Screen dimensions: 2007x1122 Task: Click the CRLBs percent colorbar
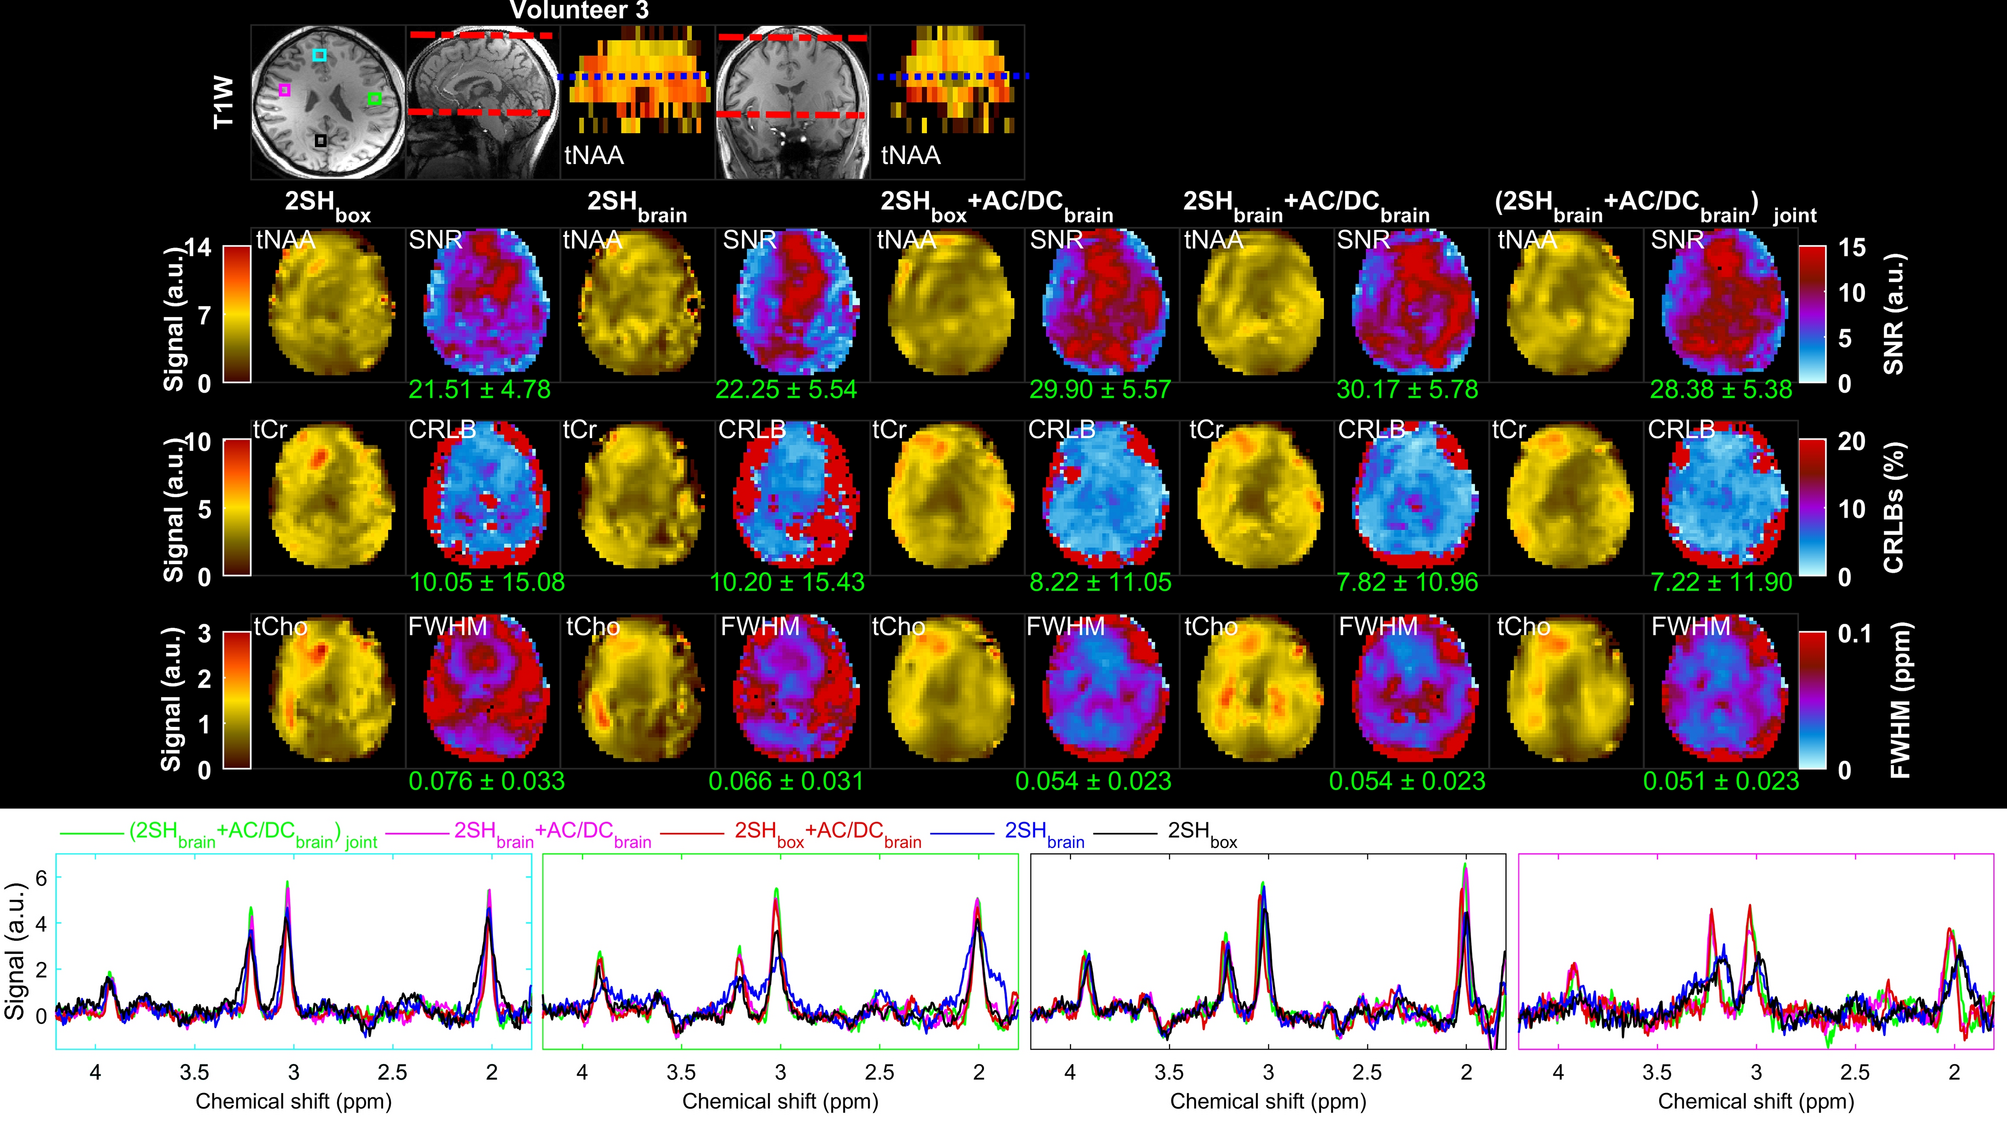click(x=1812, y=507)
